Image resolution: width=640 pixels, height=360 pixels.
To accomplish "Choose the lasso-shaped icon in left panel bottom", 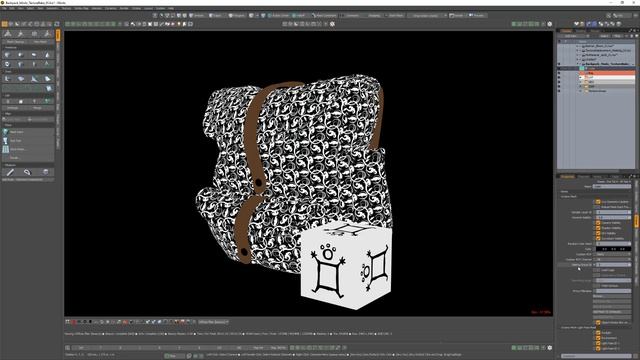I will pos(27,172).
